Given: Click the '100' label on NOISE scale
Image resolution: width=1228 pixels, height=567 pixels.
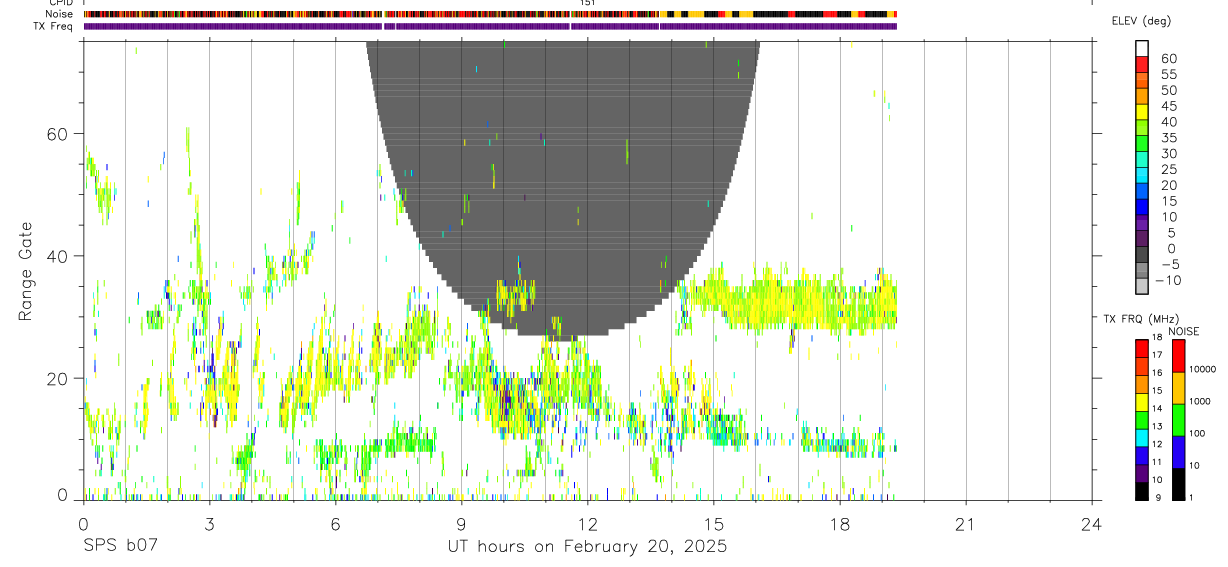Looking at the screenshot, I should (1199, 433).
